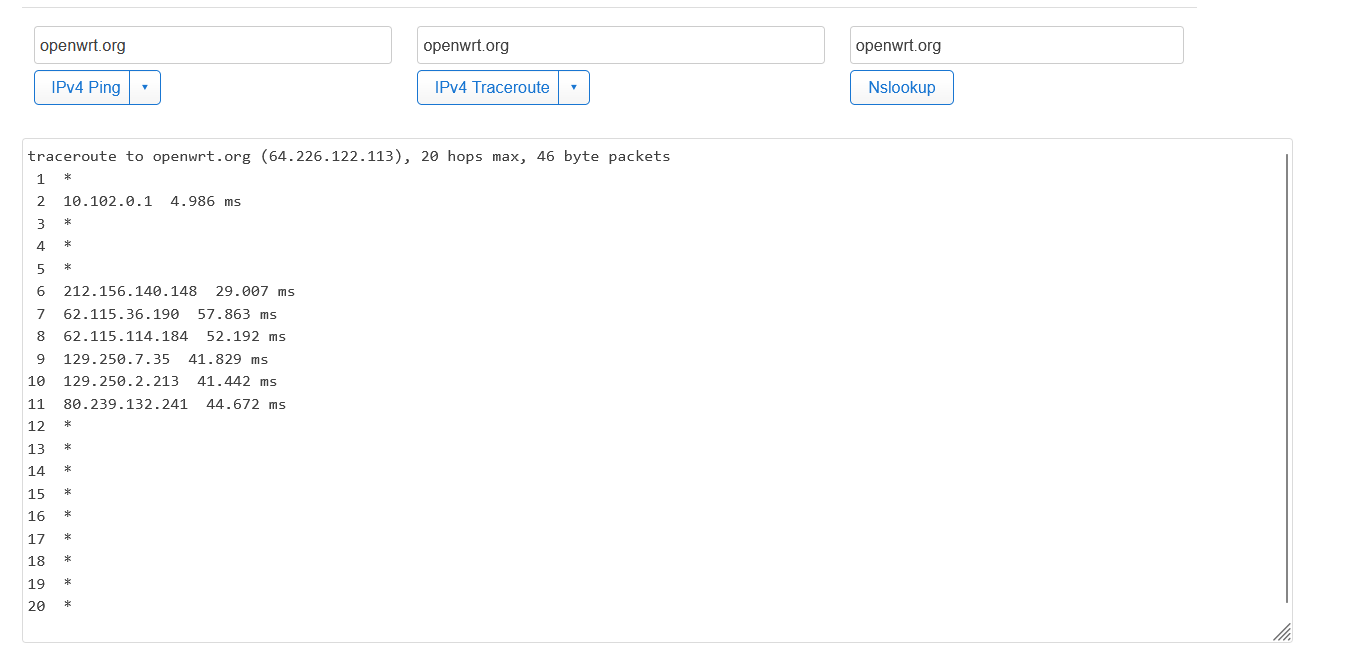The height and width of the screenshot is (653, 1365).
Task: Click the 41.829 ms latency value
Action: [228, 359]
